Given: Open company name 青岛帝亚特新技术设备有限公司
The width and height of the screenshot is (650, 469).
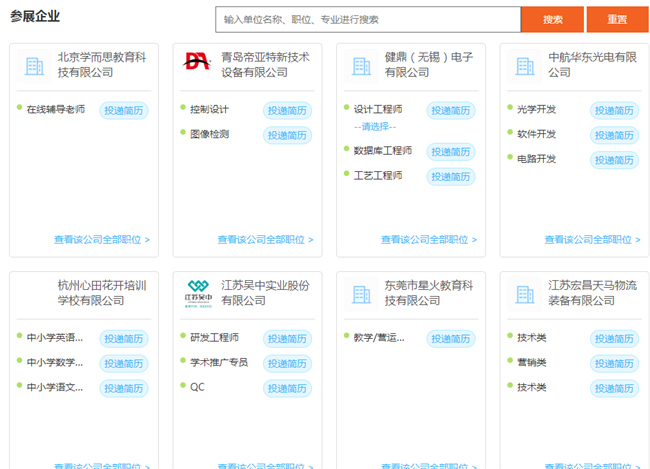Looking at the screenshot, I should (265, 65).
